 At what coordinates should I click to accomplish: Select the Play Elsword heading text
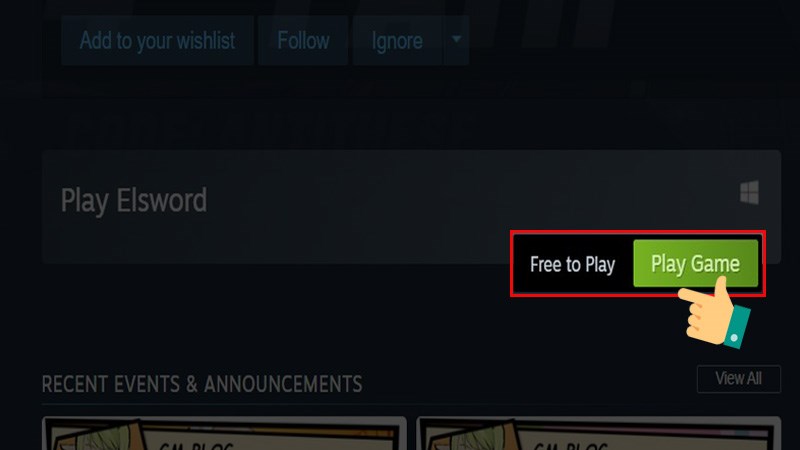134,200
